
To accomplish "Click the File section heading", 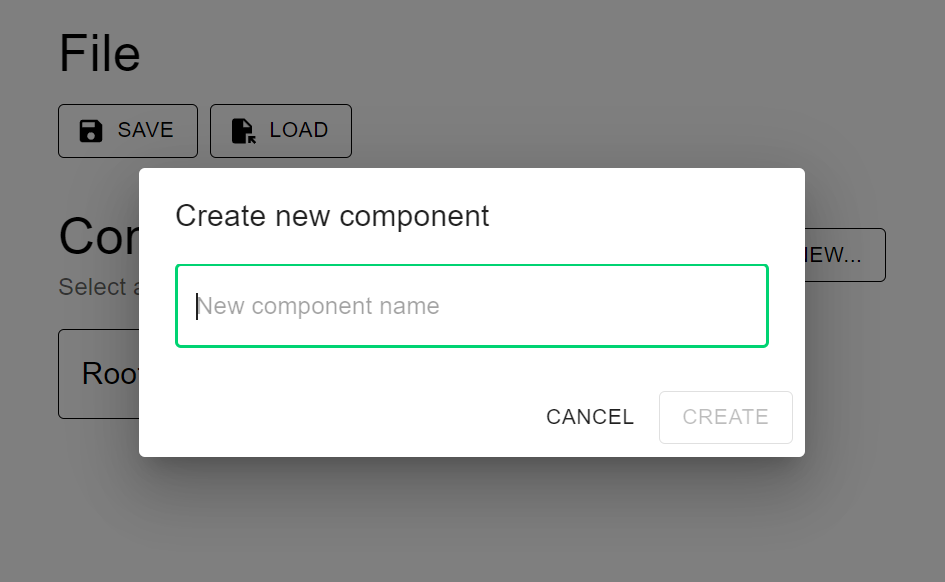I will 99,54.
